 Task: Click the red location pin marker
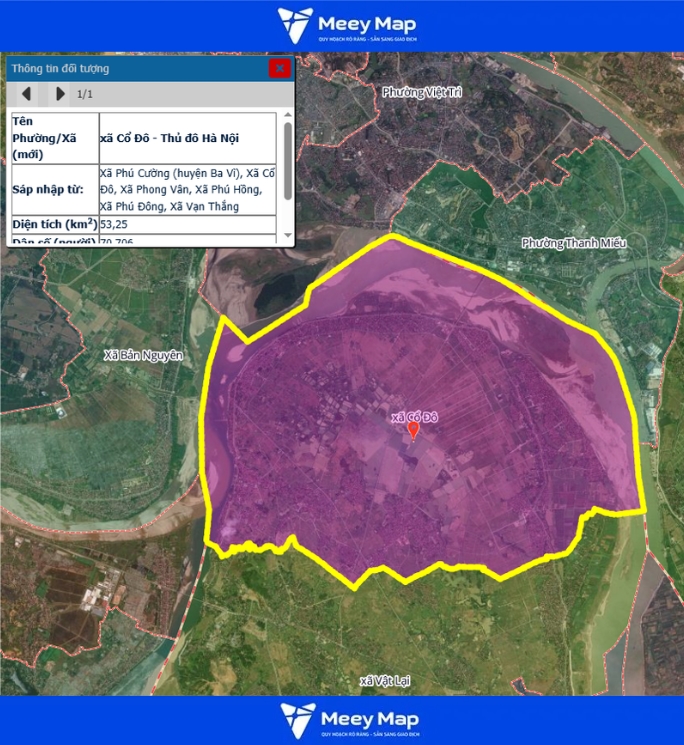pyautogui.click(x=413, y=431)
